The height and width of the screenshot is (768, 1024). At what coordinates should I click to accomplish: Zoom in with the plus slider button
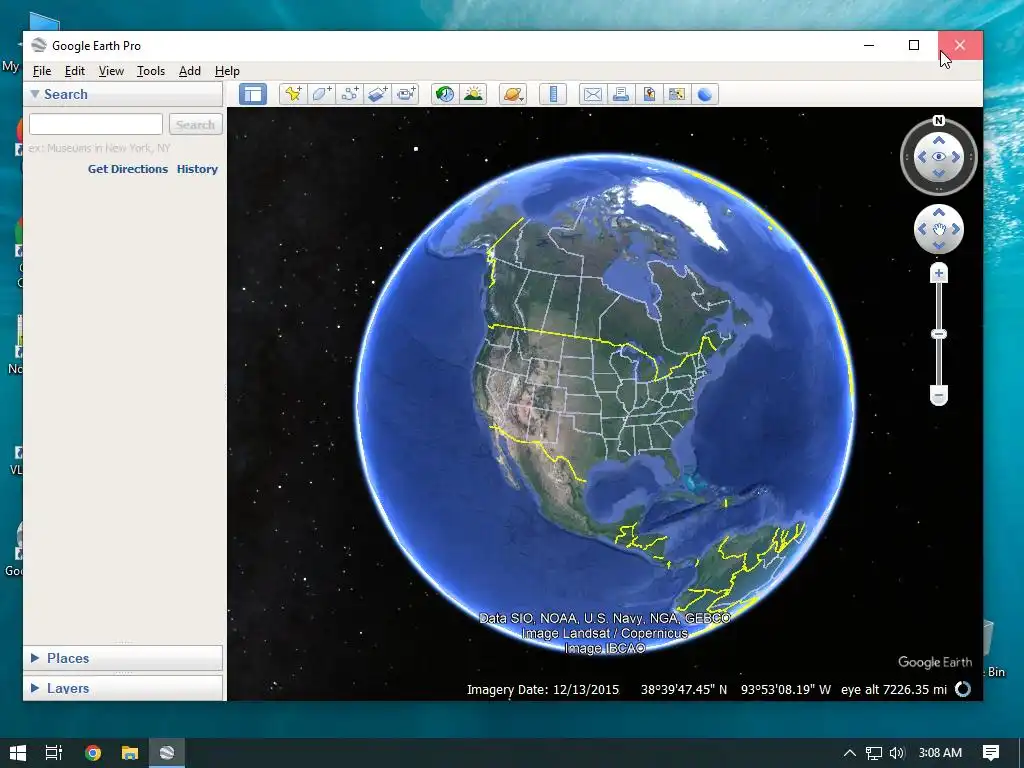point(938,274)
